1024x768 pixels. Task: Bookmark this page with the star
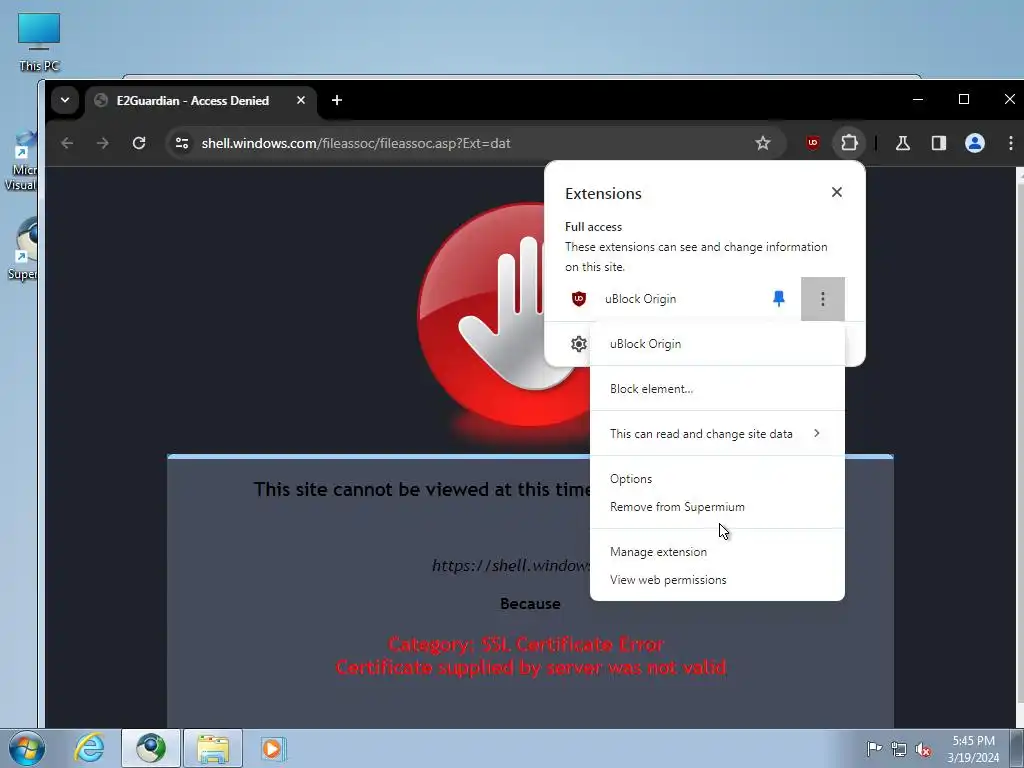coord(763,143)
